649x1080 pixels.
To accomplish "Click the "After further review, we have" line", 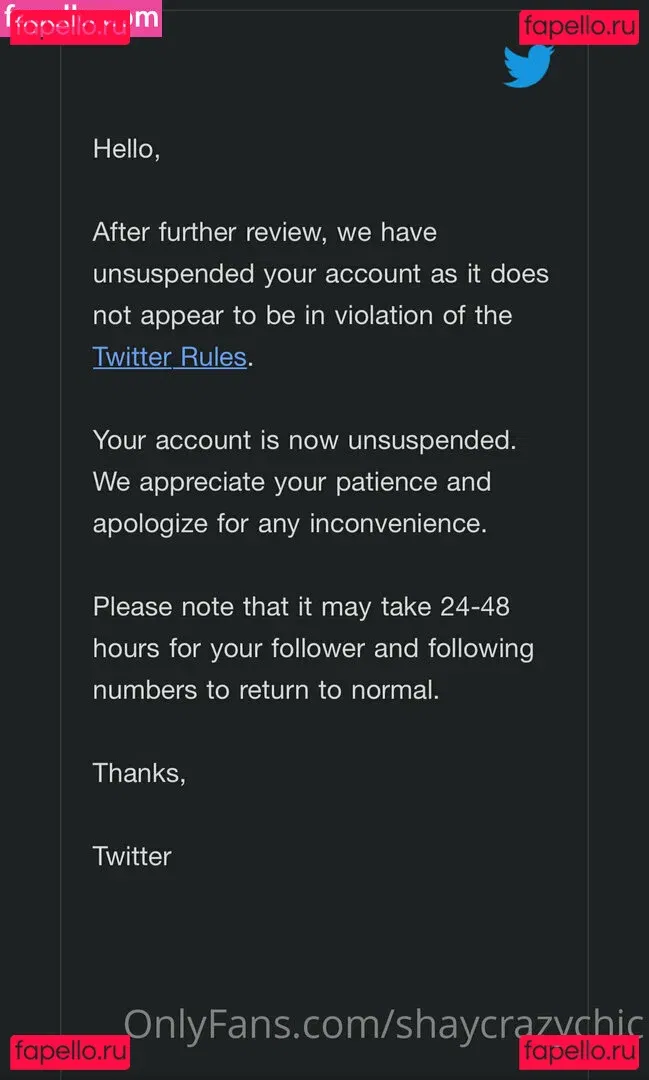I will pyautogui.click(x=264, y=232).
